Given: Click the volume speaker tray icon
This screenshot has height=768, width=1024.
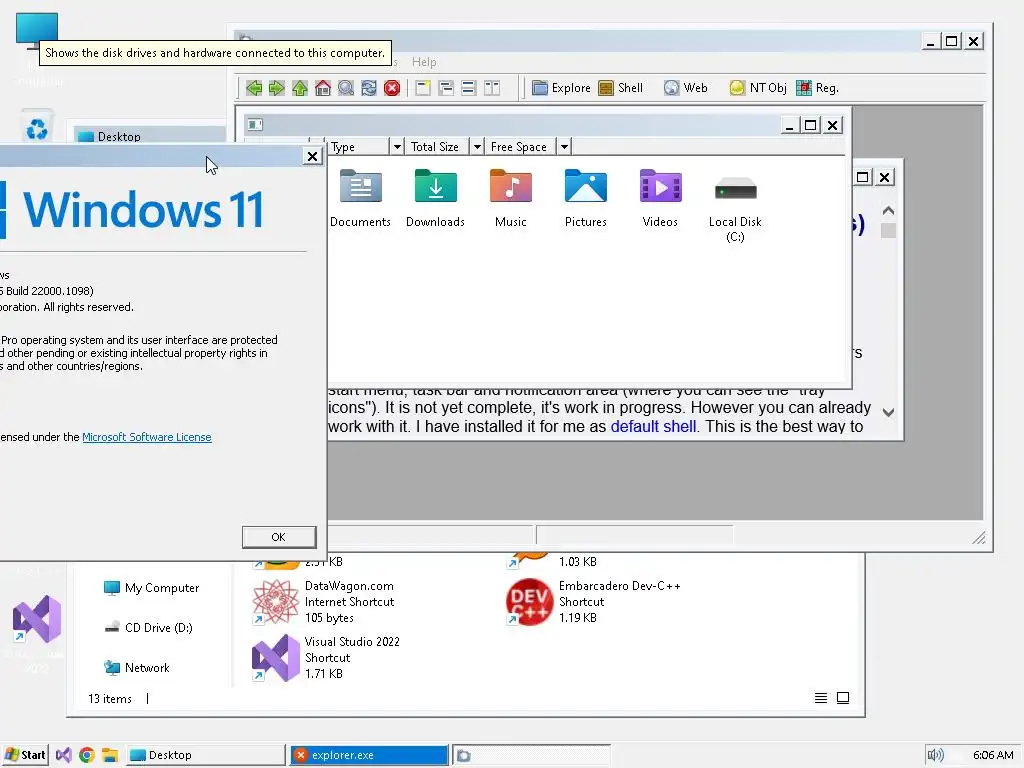Looking at the screenshot, I should (935, 755).
